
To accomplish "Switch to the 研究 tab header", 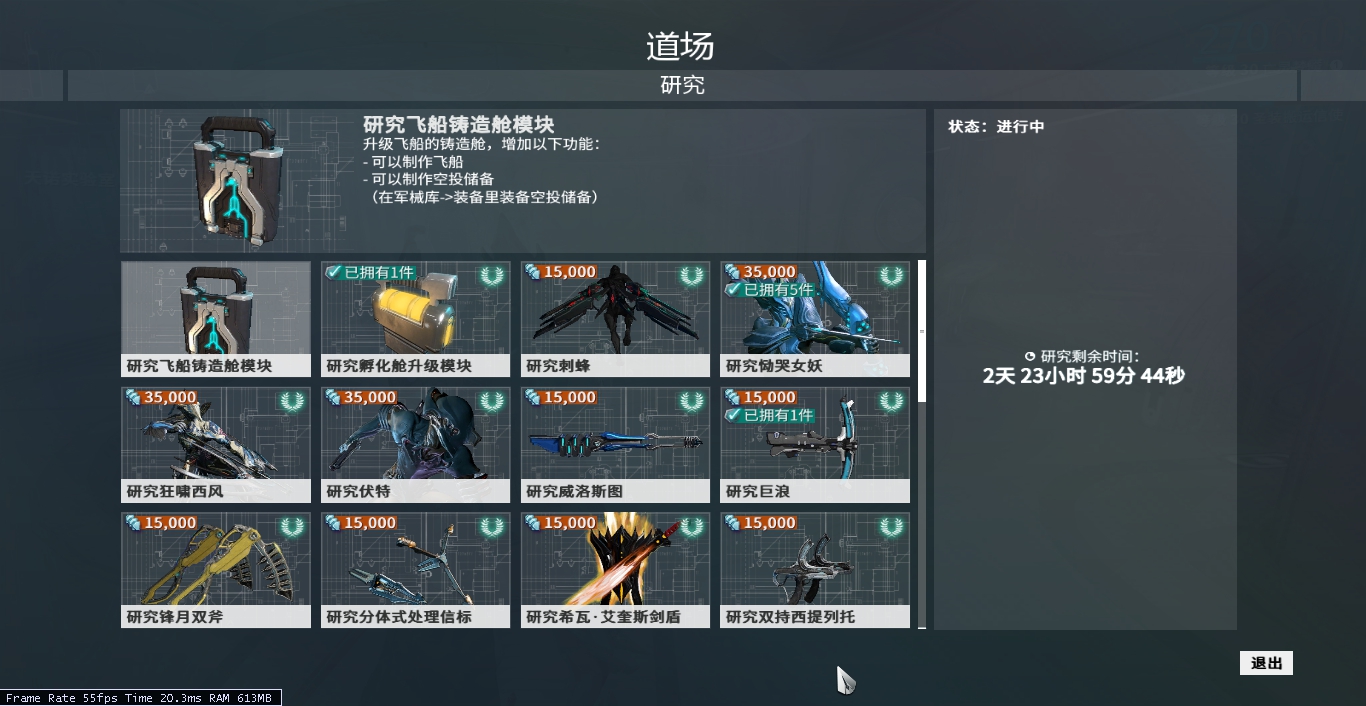I will pyautogui.click(x=682, y=86).
